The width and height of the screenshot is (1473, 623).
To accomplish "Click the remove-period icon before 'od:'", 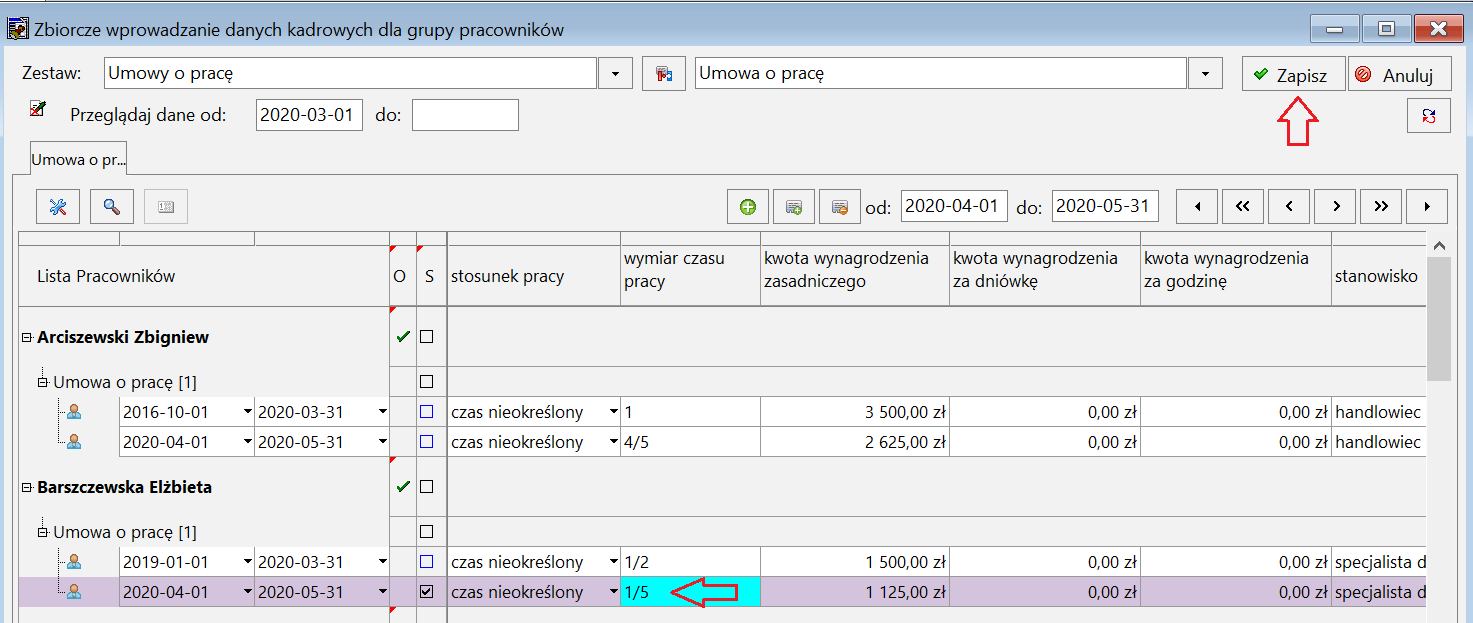I will (x=840, y=207).
